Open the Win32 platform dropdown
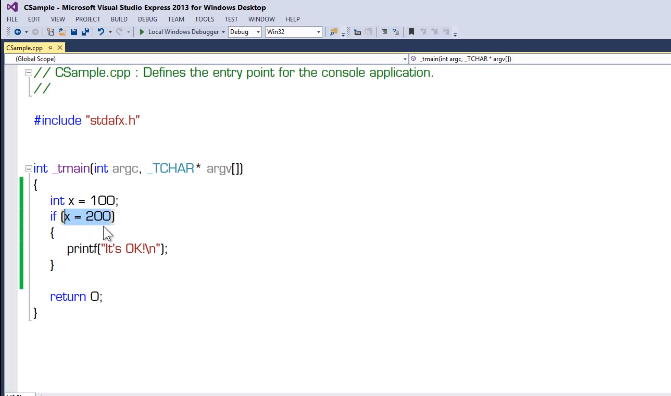This screenshot has height=396, width=671. click(x=294, y=32)
